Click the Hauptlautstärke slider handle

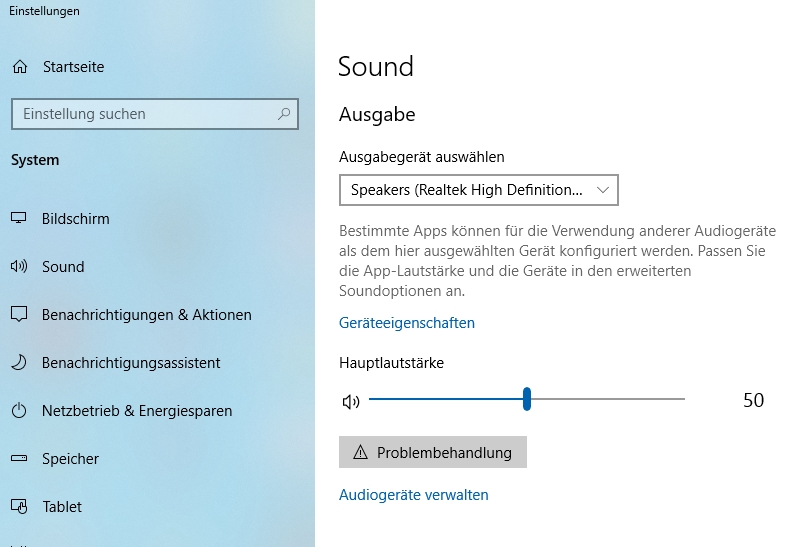tap(527, 399)
